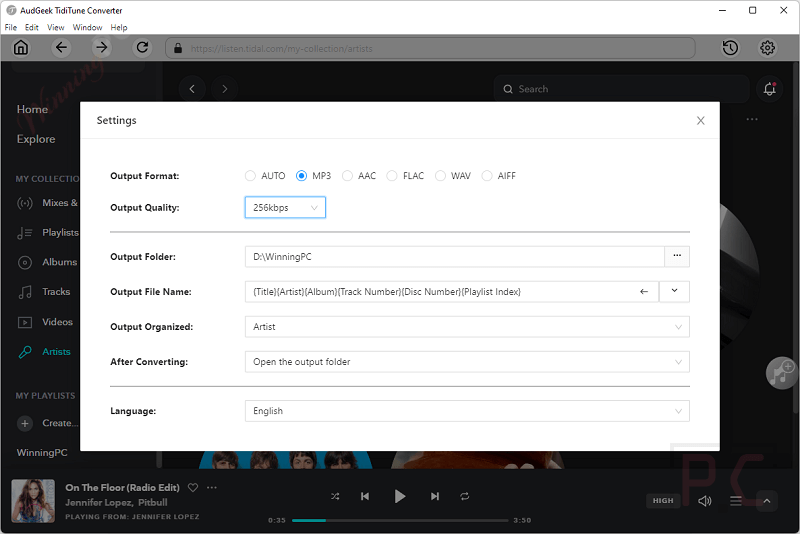Create a new playlist in sidebar
The height and width of the screenshot is (534, 800).
tap(47, 423)
